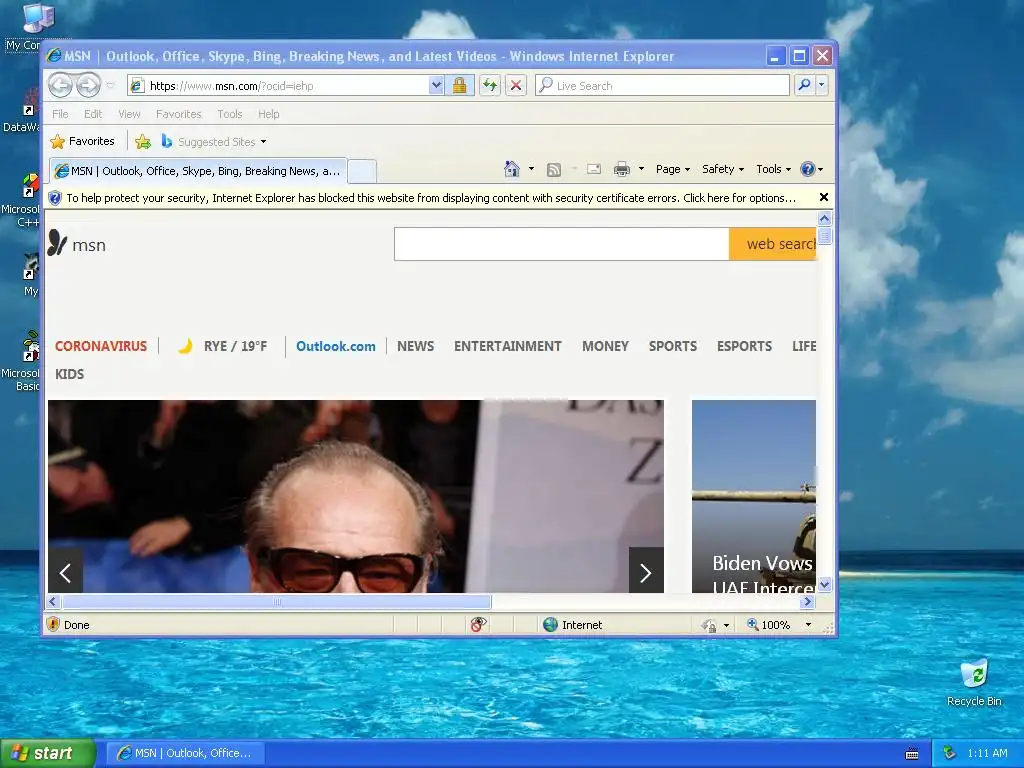The height and width of the screenshot is (768, 1024).
Task: Click the Internet zone globe icon
Action: coord(551,625)
